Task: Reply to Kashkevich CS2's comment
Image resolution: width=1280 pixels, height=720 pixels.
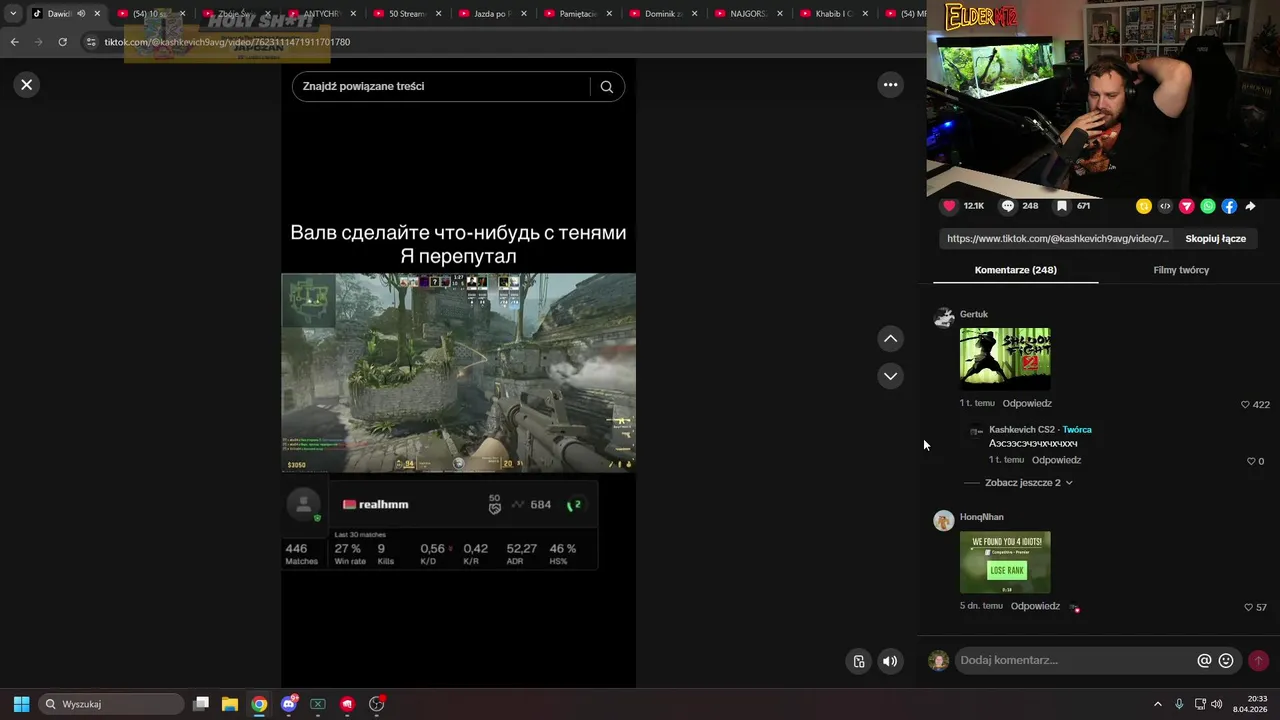Action: 1056,460
